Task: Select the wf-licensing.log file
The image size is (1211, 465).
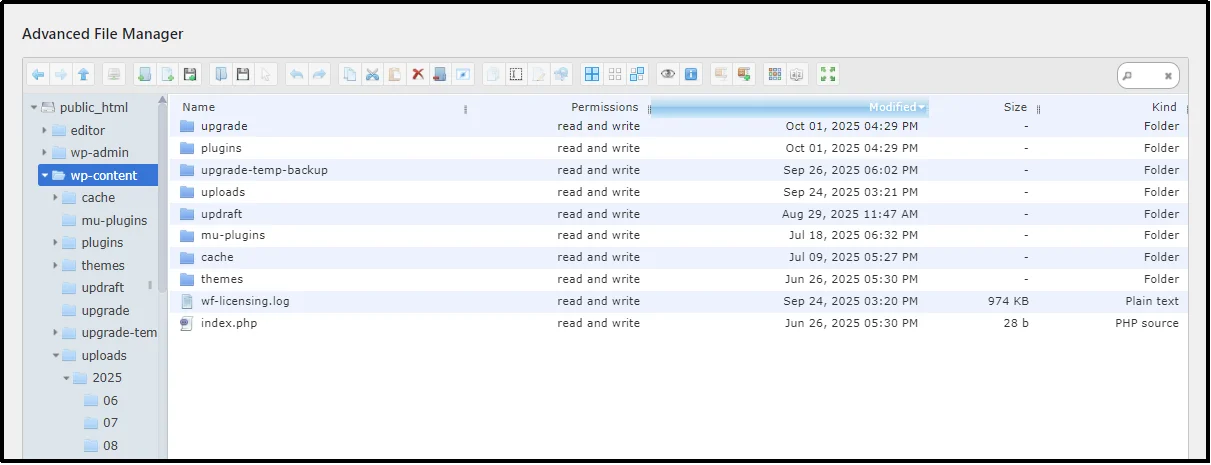Action: point(679,301)
